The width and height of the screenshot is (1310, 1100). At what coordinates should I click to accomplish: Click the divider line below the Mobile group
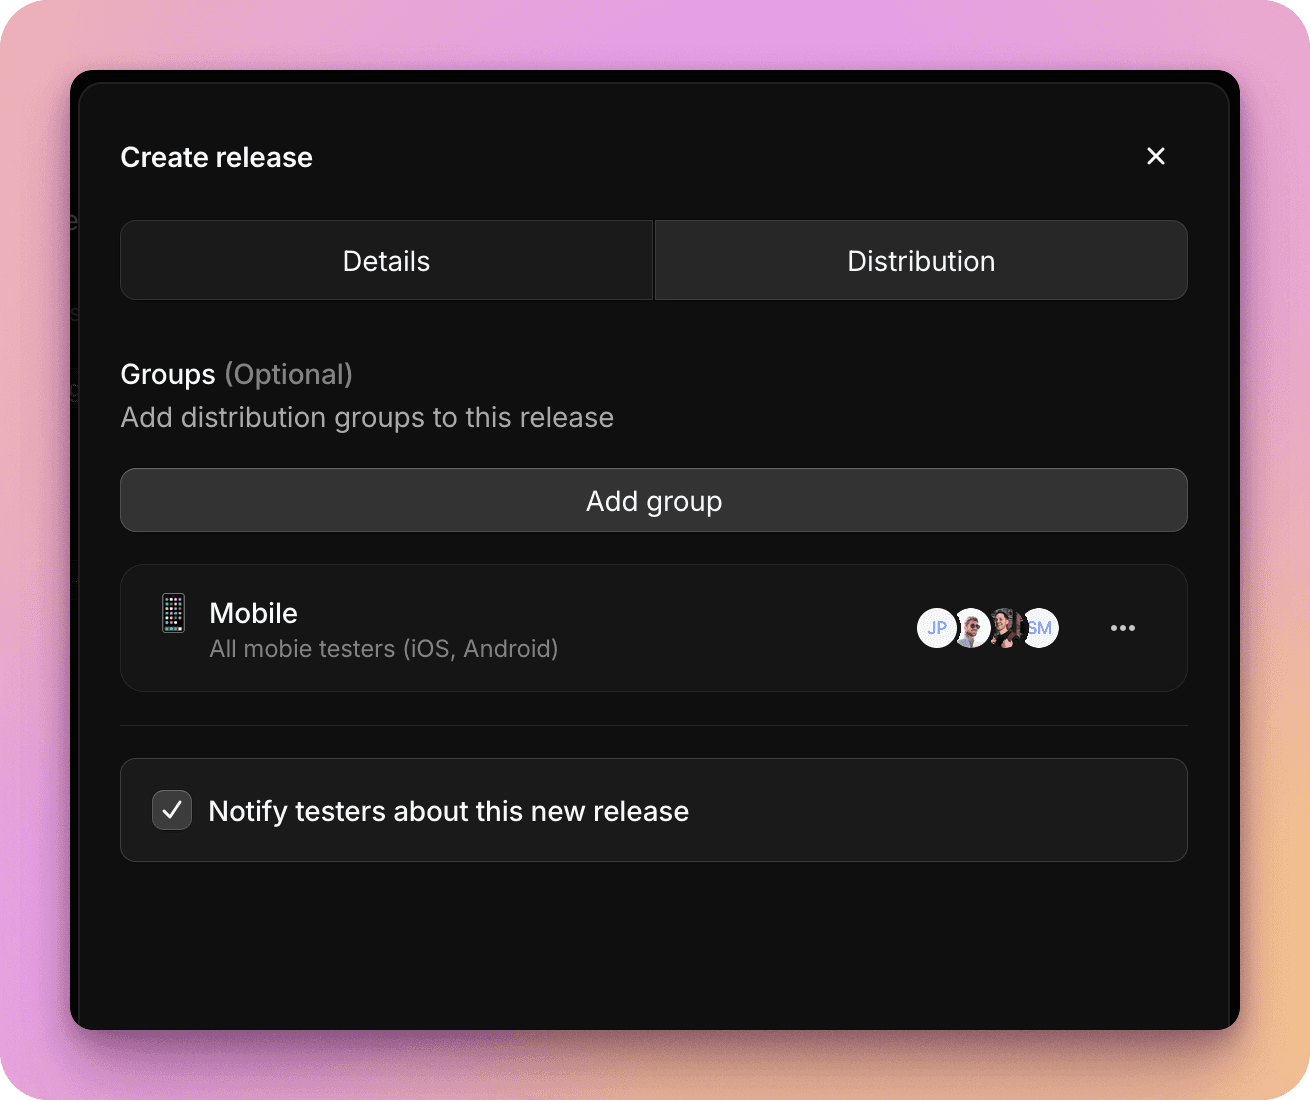(654, 725)
